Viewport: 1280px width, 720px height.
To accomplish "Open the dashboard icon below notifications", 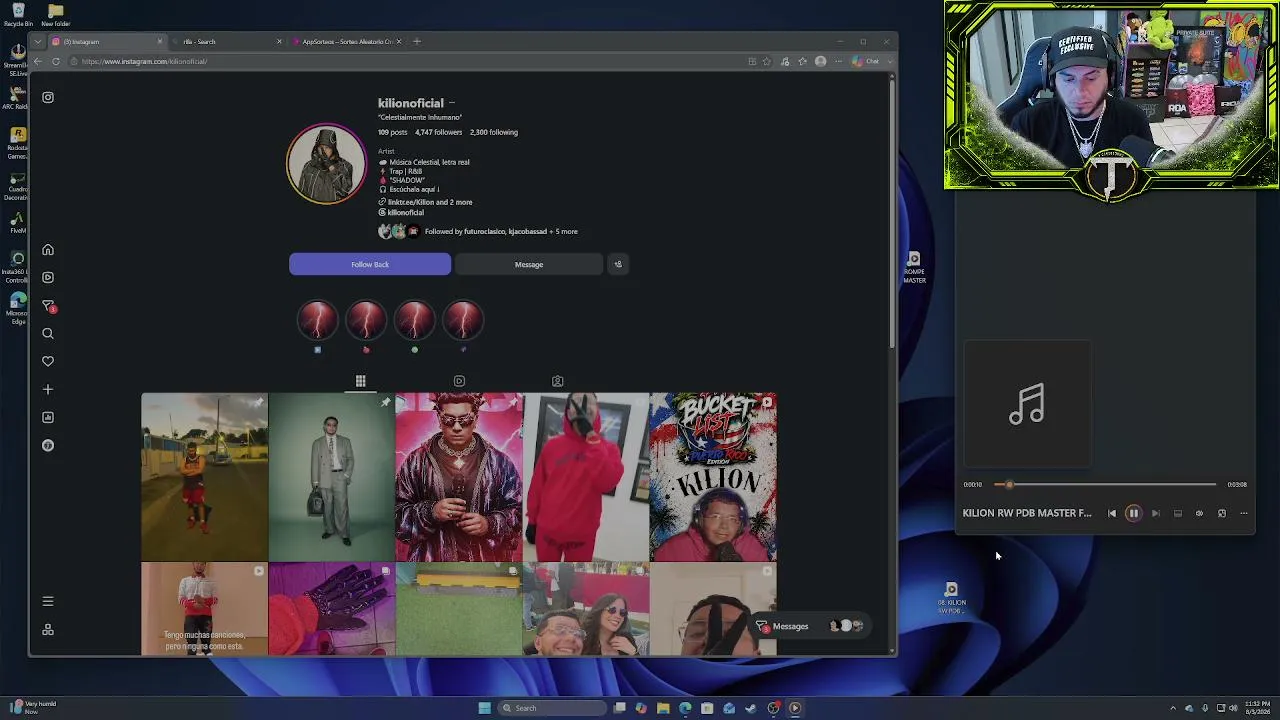I will (48, 417).
